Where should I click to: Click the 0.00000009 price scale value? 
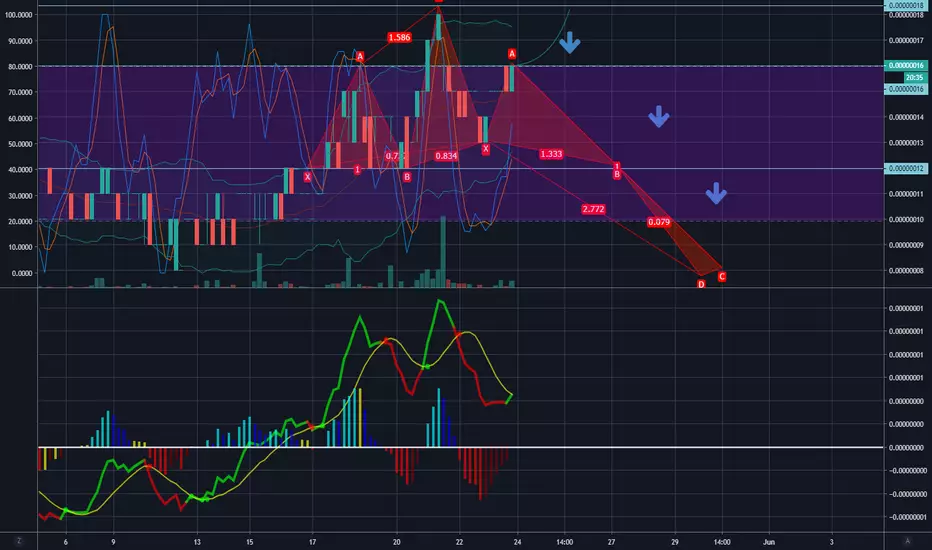coord(906,245)
